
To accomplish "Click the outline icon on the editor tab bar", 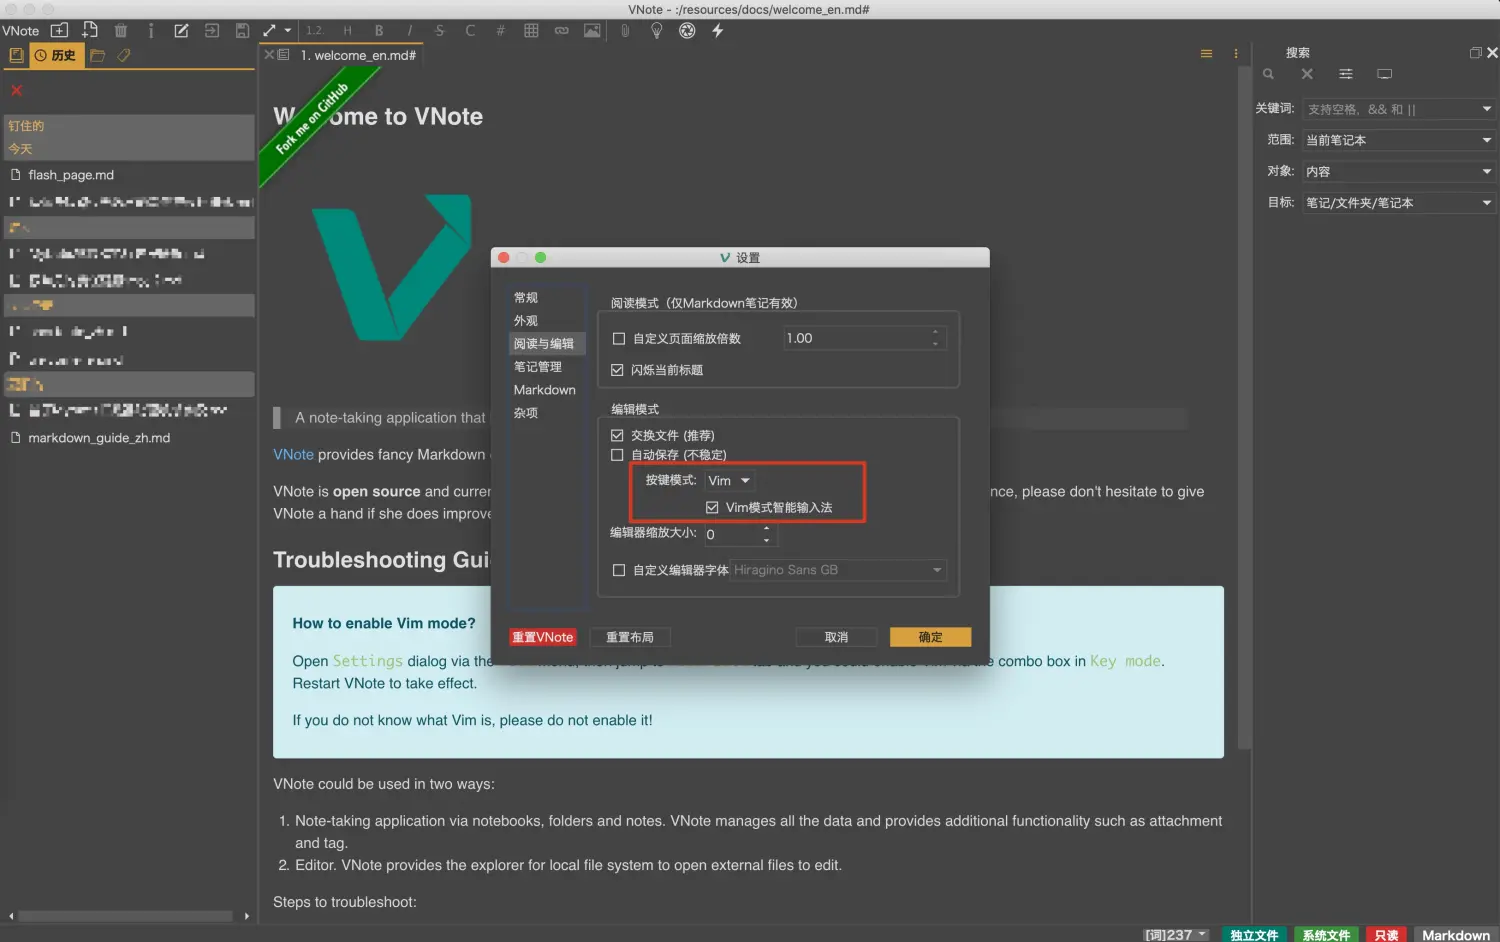I will (x=284, y=55).
